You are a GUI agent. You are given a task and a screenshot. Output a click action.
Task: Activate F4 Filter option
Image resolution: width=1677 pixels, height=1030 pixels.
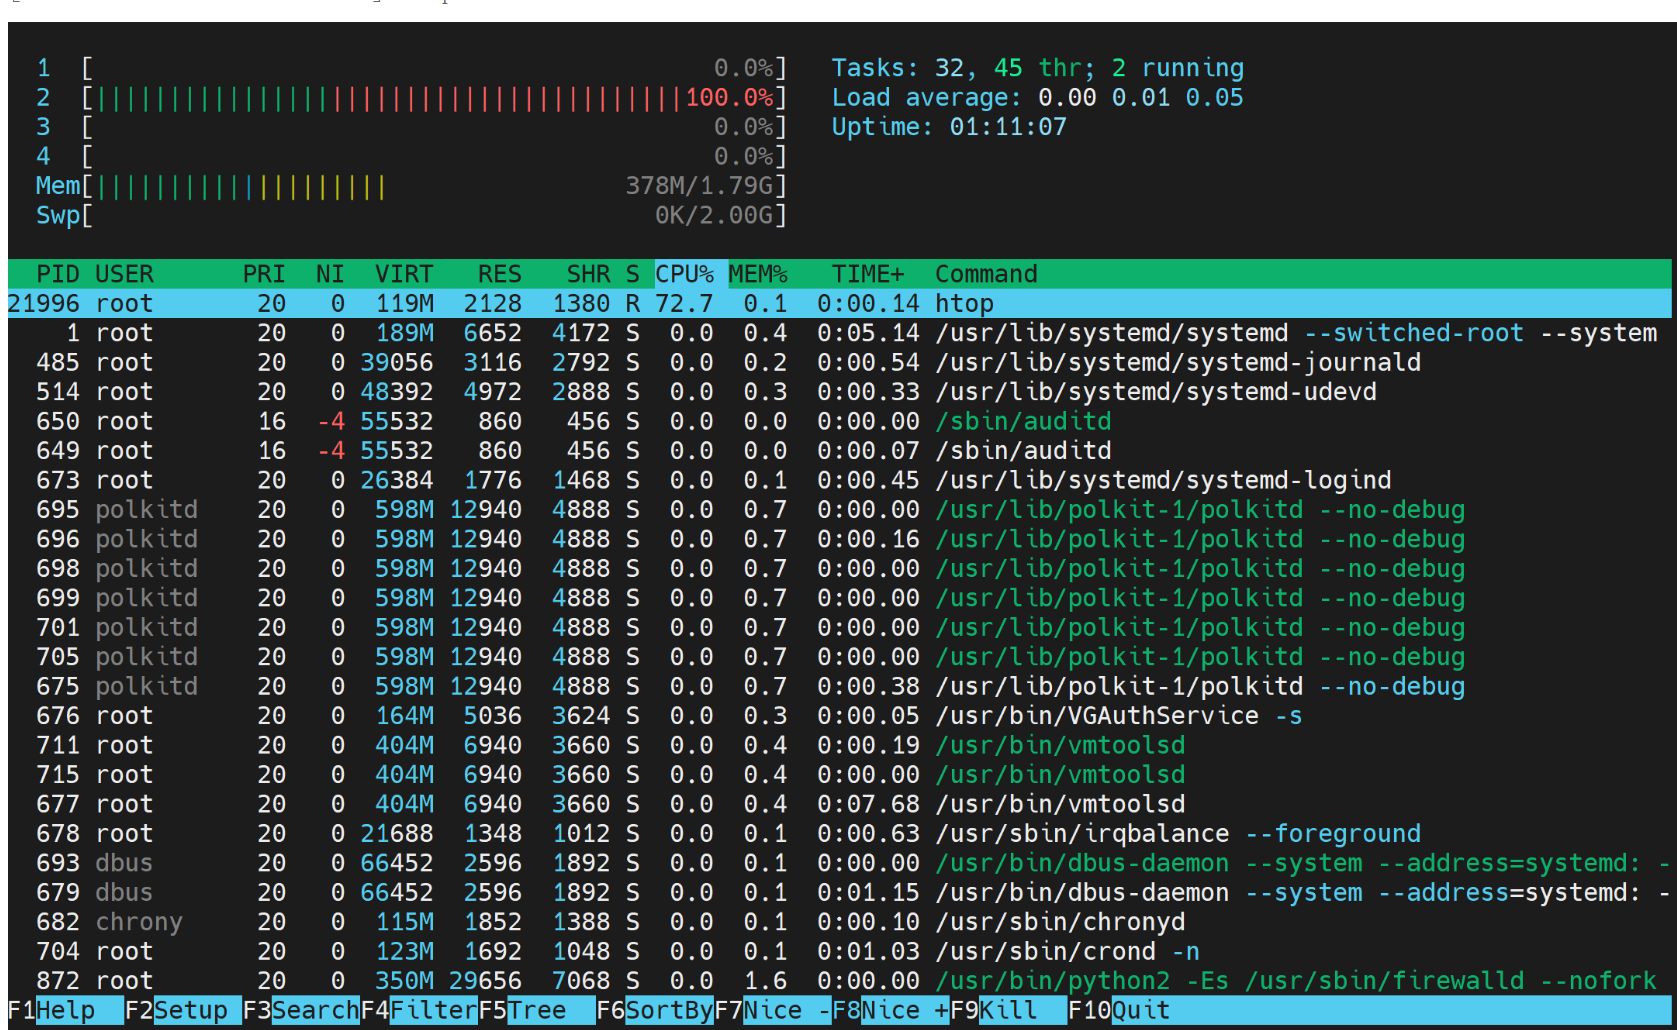click(433, 1011)
